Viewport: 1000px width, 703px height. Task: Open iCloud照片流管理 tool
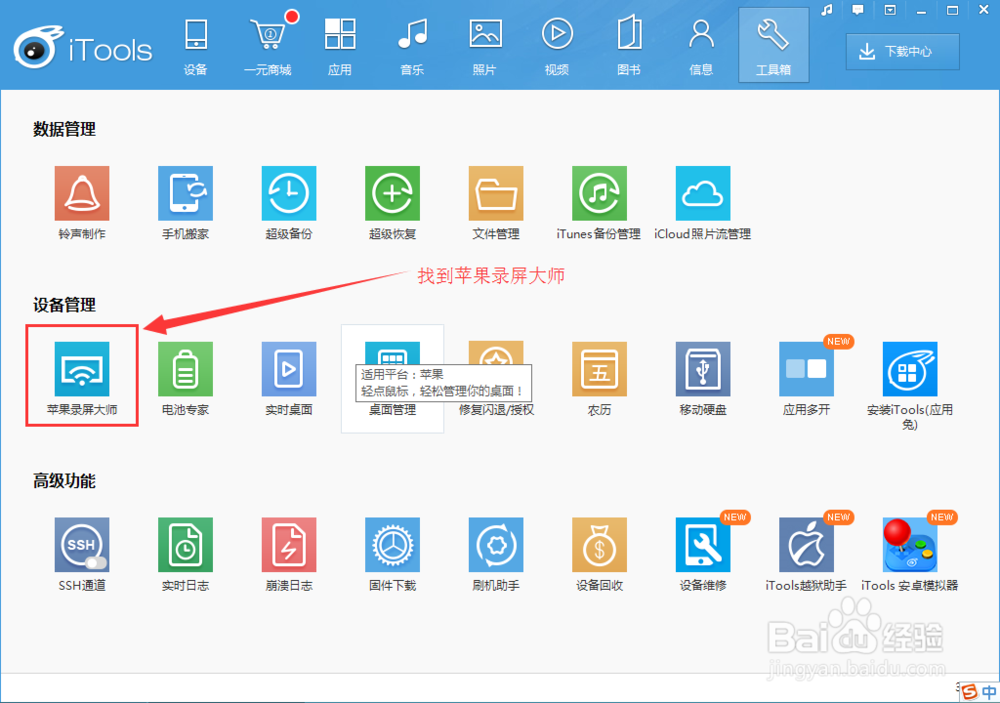click(703, 193)
